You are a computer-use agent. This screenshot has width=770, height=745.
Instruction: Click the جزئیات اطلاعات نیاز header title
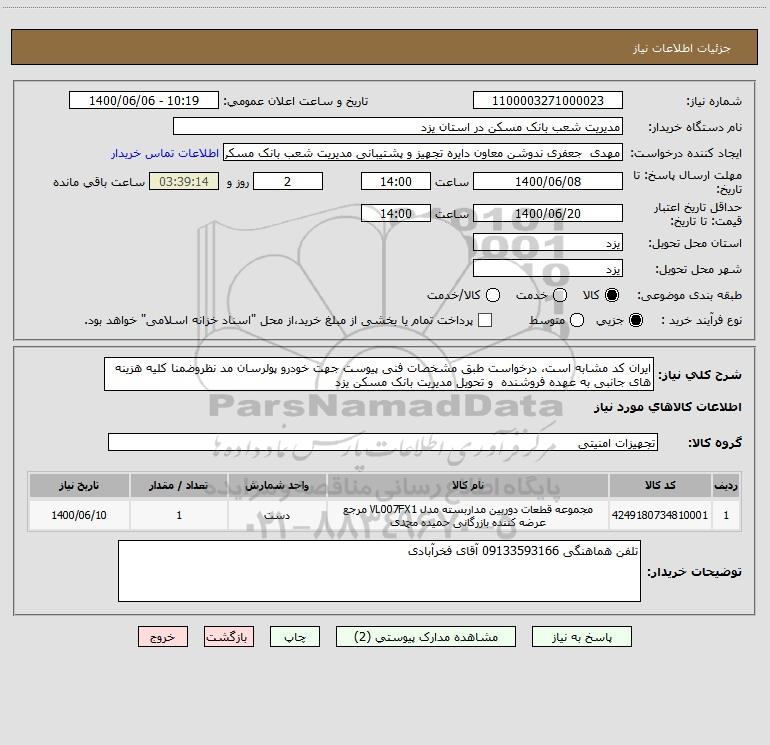coord(682,48)
